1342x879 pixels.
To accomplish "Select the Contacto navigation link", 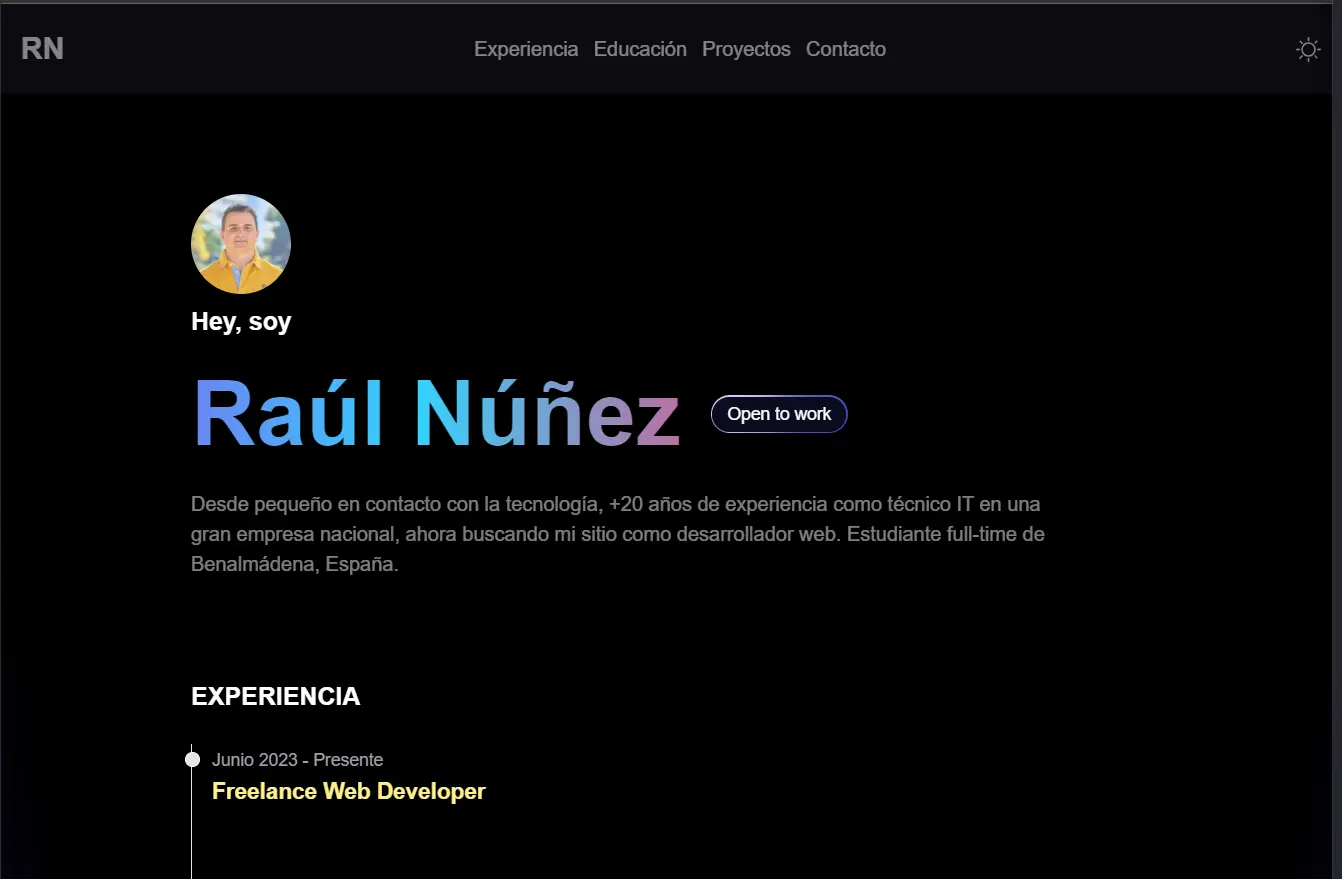I will (x=846, y=49).
